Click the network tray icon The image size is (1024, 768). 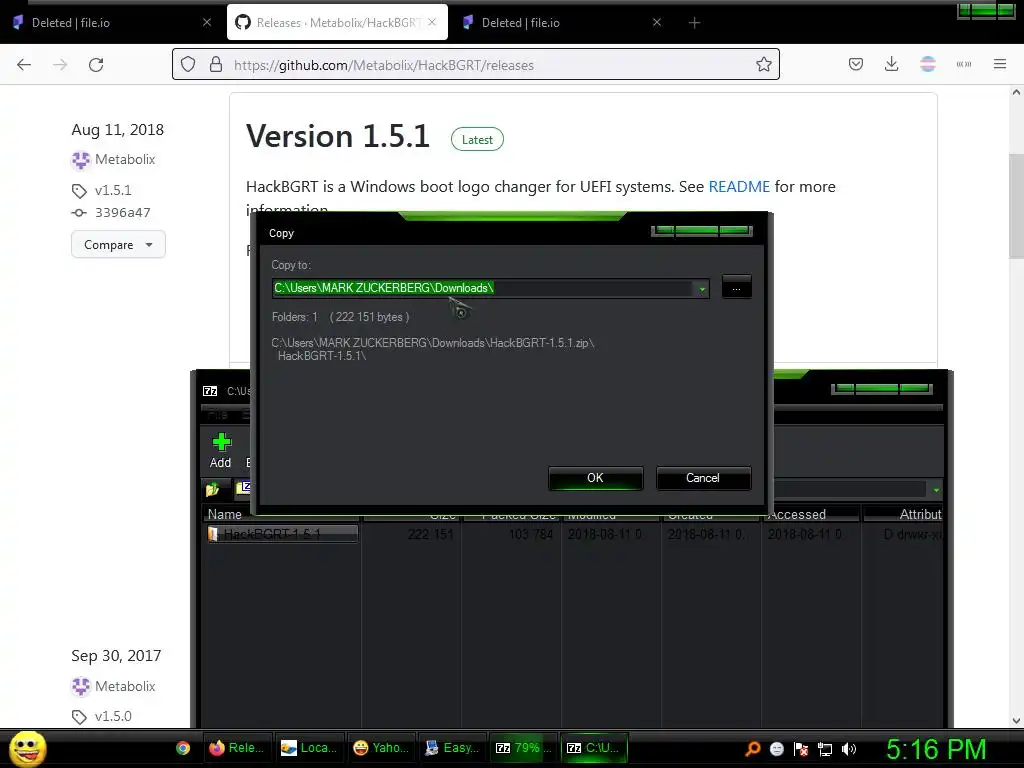pos(825,750)
